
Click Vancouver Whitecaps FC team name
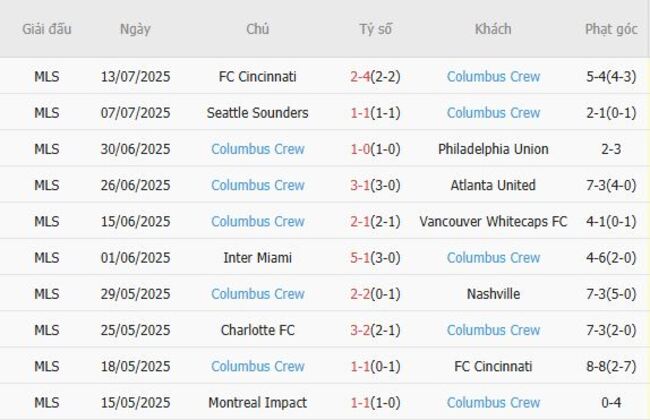pyautogui.click(x=493, y=221)
